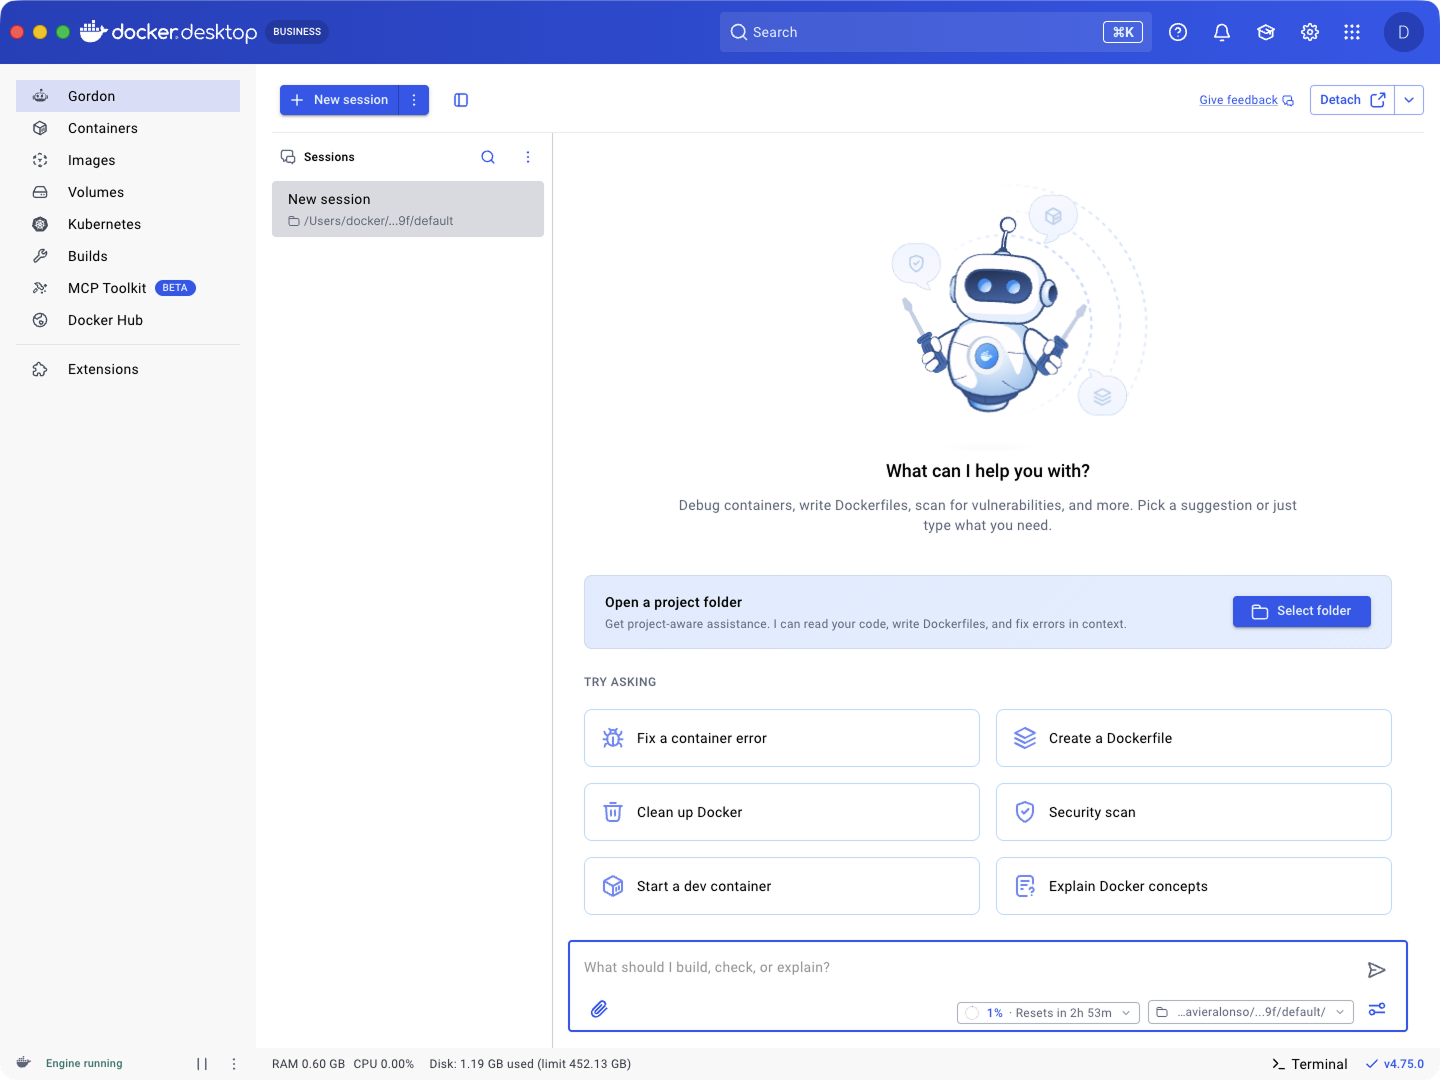The height and width of the screenshot is (1080, 1440).
Task: Choose the Fix a container error suggestion
Action: [x=782, y=738]
